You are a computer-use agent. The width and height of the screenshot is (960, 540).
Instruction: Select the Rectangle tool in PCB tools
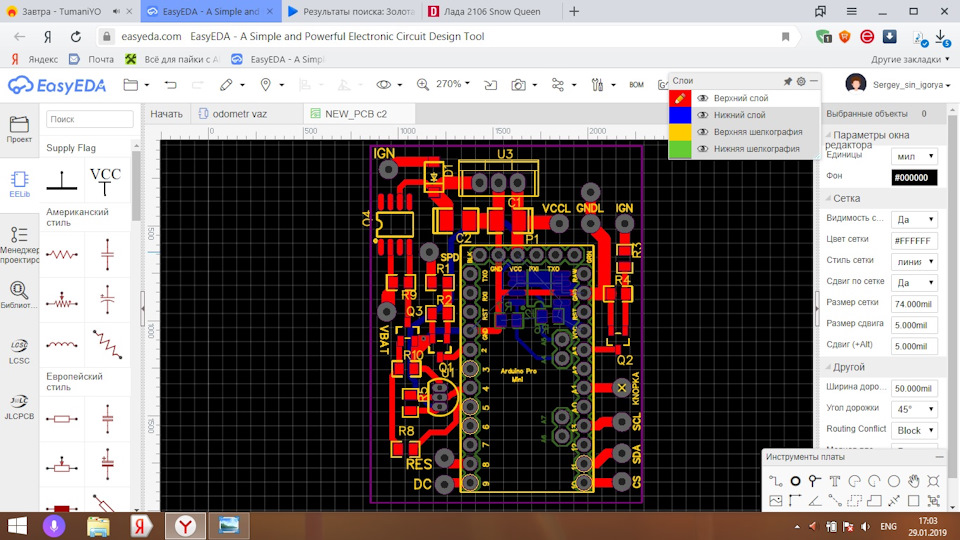[913, 501]
